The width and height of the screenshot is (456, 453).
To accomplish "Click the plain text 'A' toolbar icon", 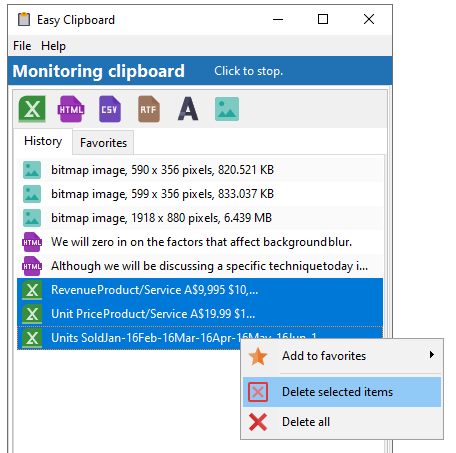I will pyautogui.click(x=188, y=109).
